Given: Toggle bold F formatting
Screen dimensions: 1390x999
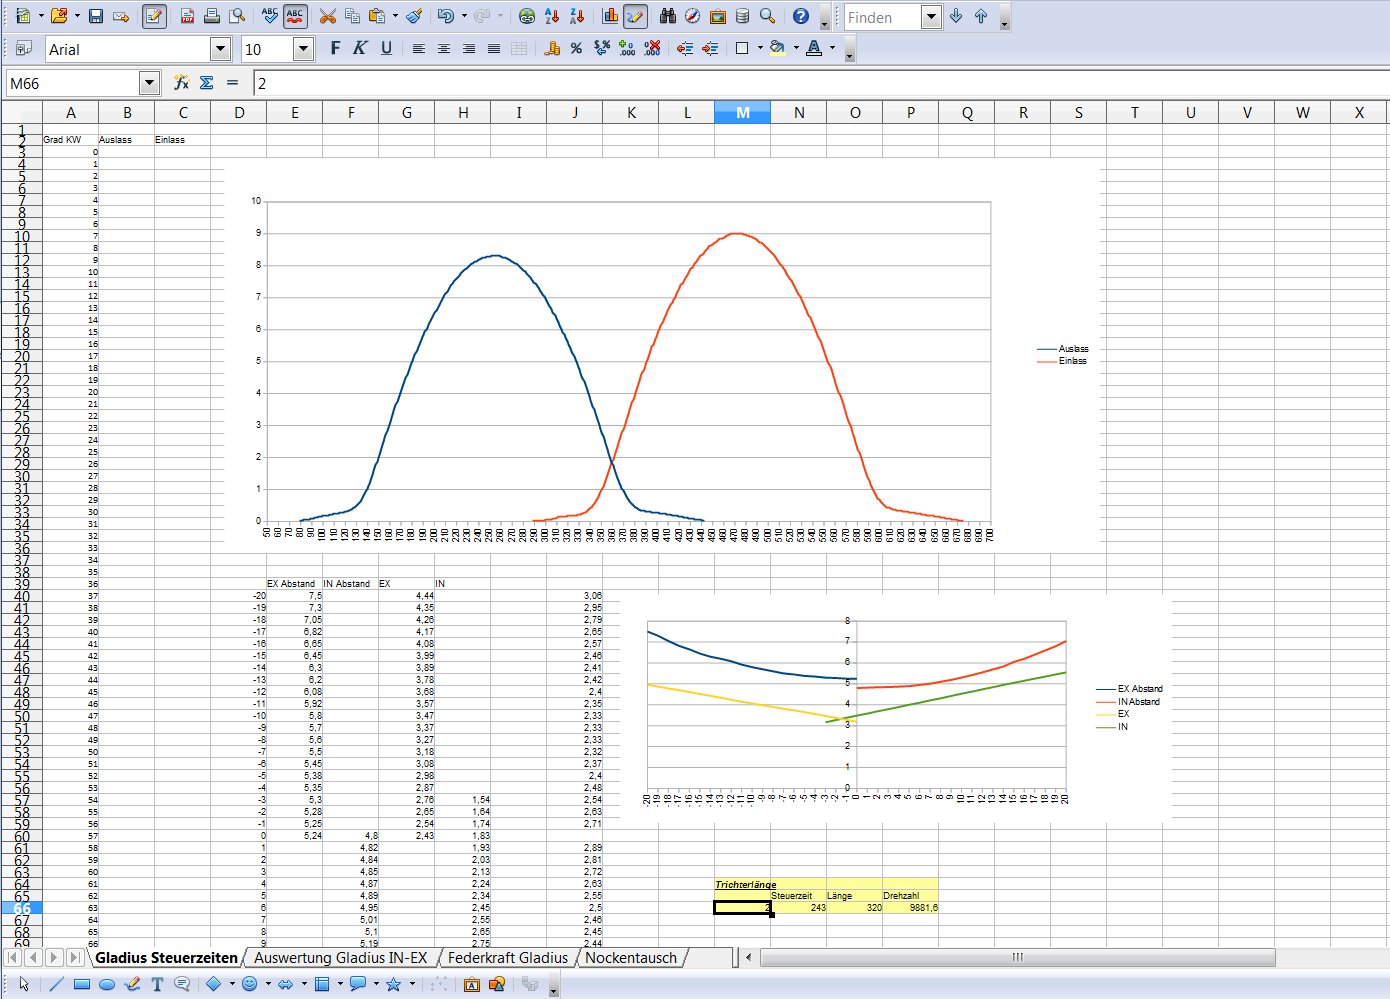Looking at the screenshot, I should pos(335,48).
